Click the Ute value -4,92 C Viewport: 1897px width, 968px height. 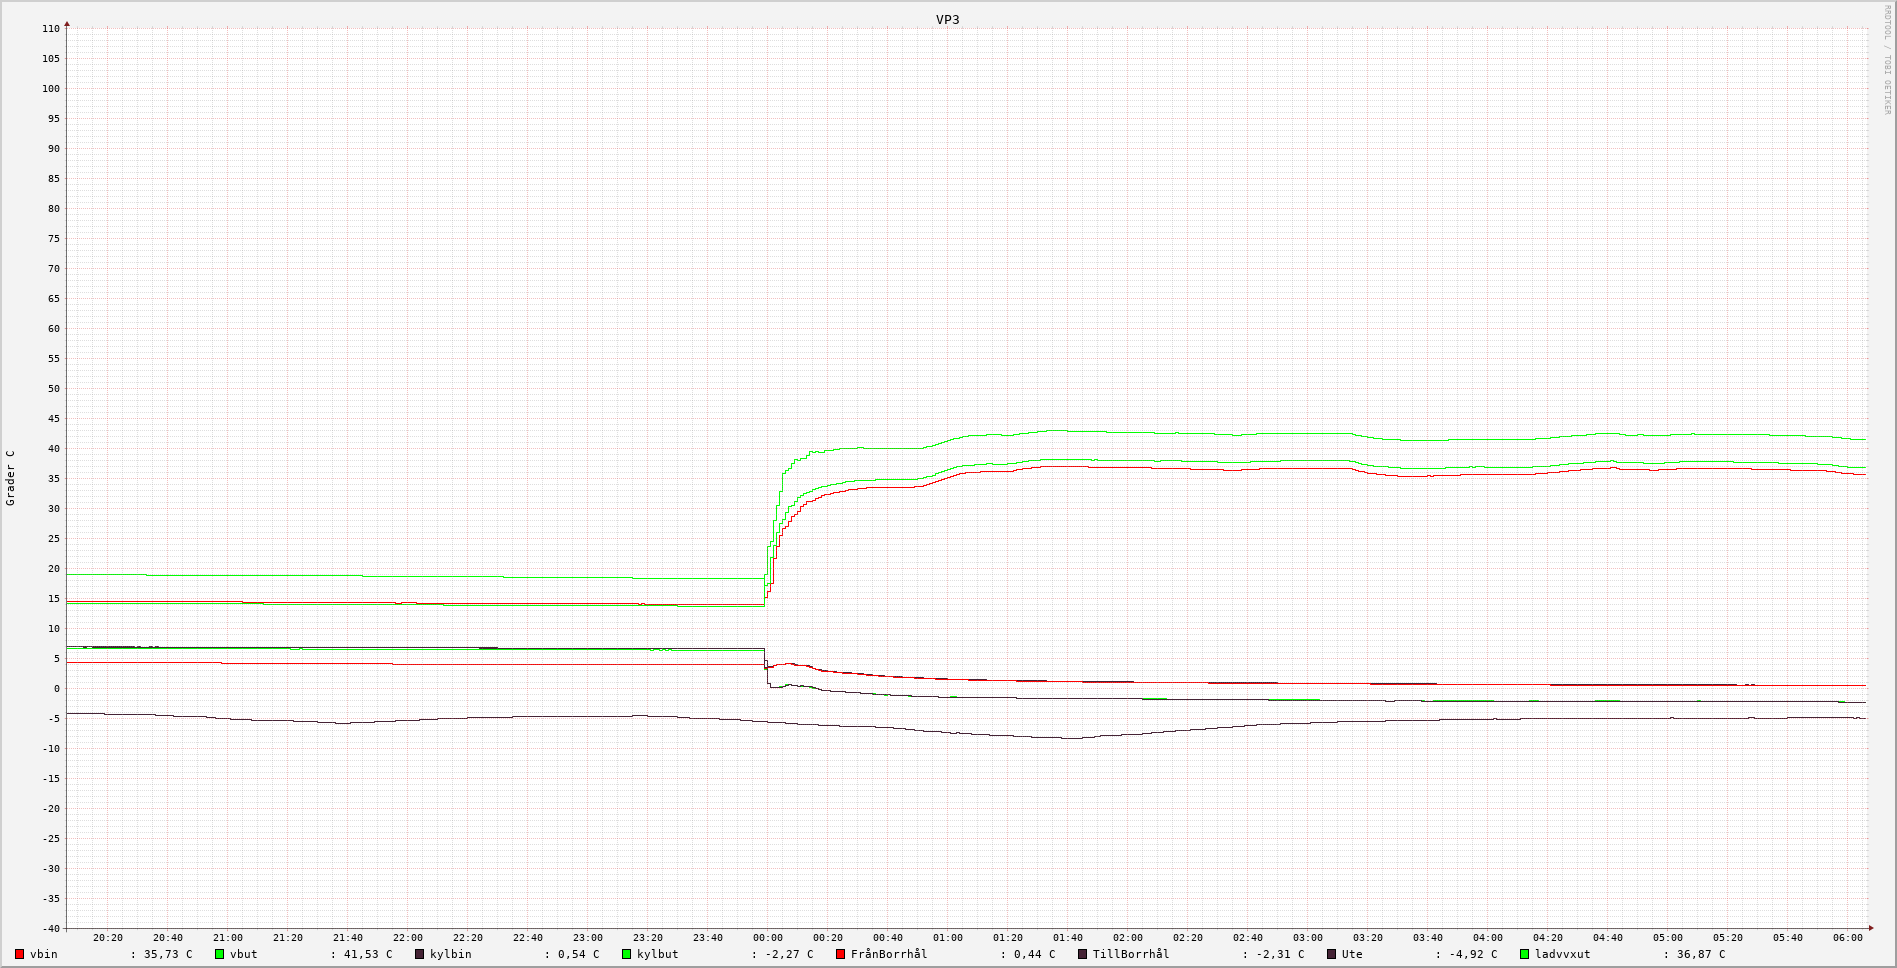pos(1473,954)
